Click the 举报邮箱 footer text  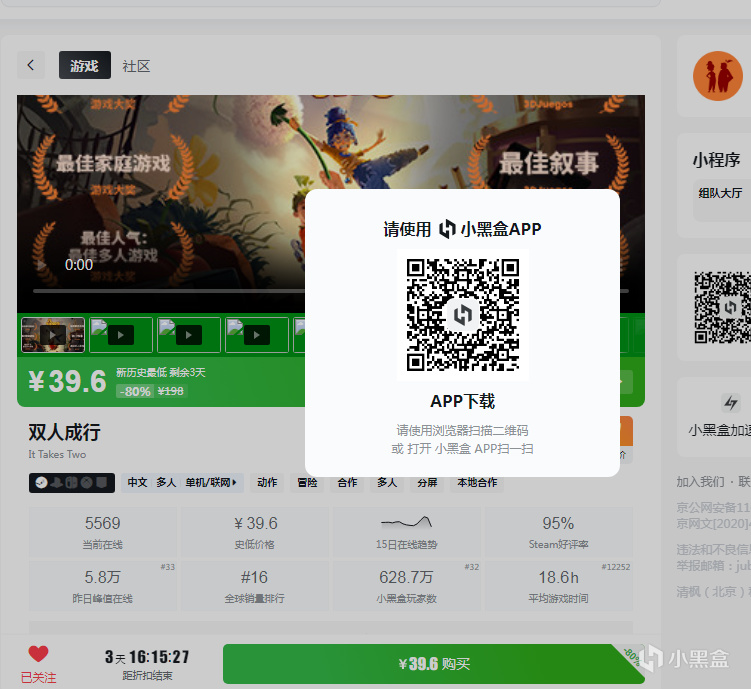714,565
